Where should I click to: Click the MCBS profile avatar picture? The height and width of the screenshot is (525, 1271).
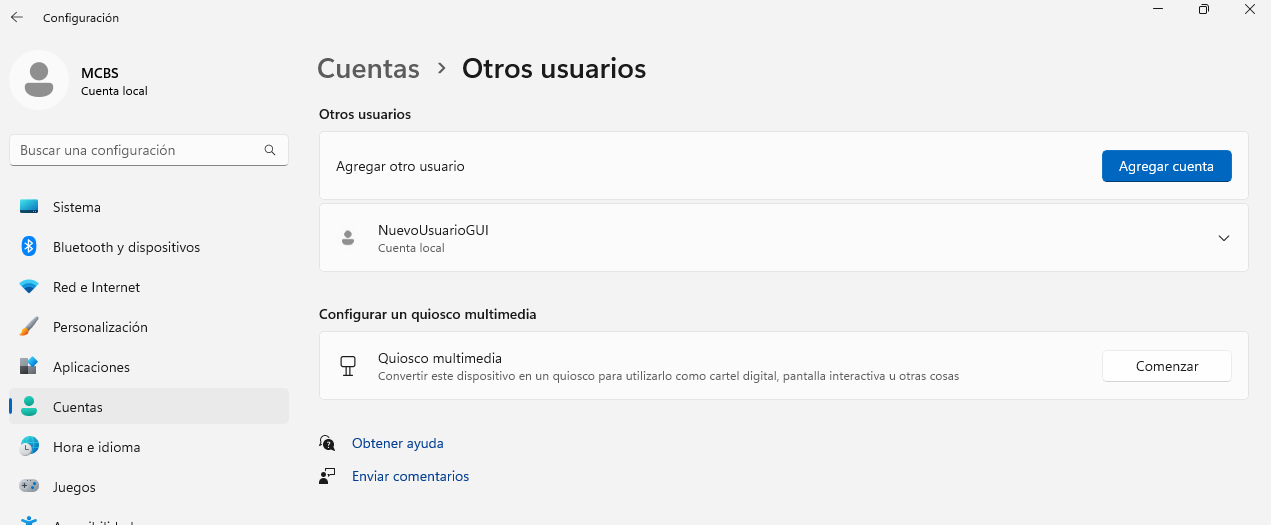coord(39,80)
